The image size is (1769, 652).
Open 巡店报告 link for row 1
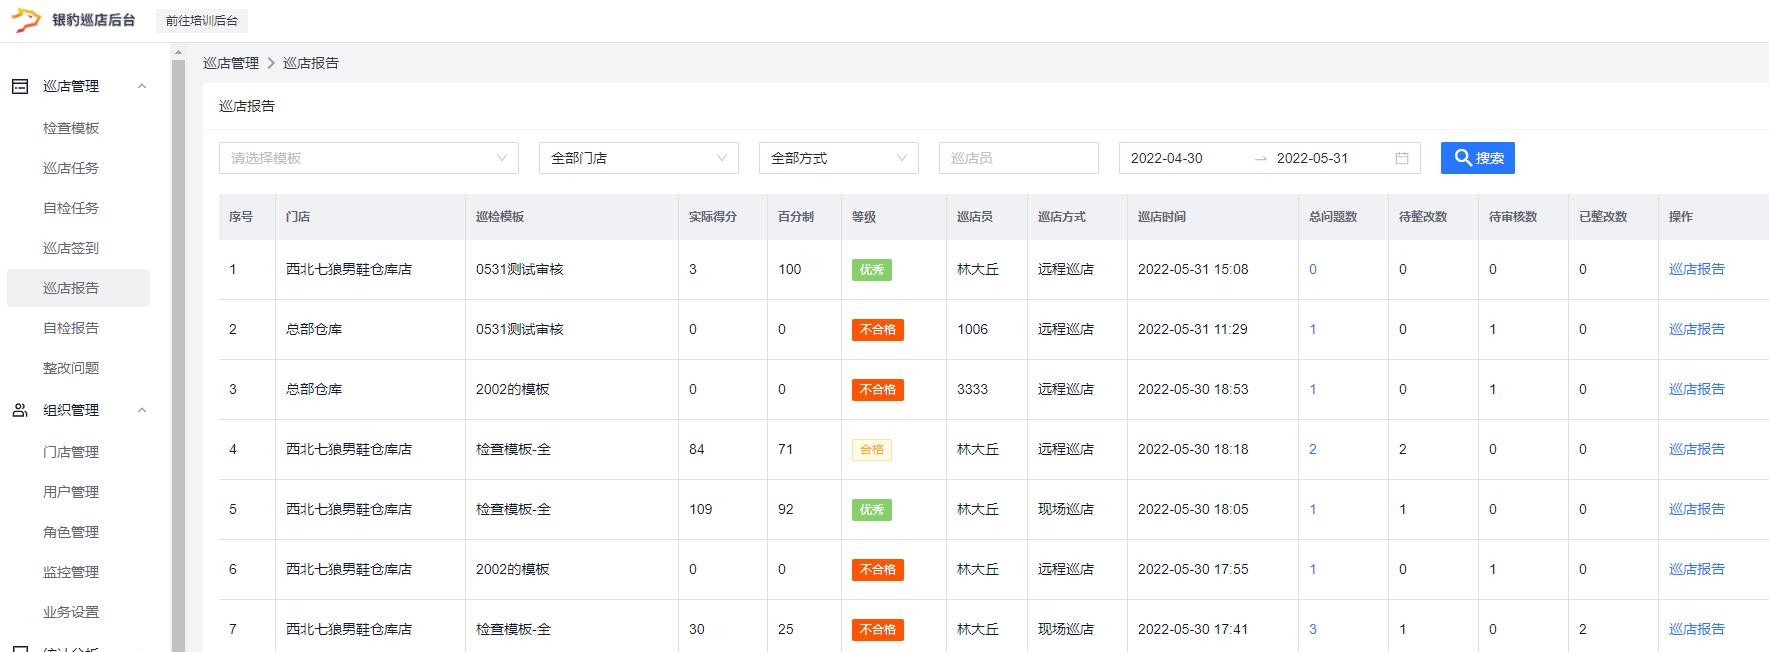1696,269
